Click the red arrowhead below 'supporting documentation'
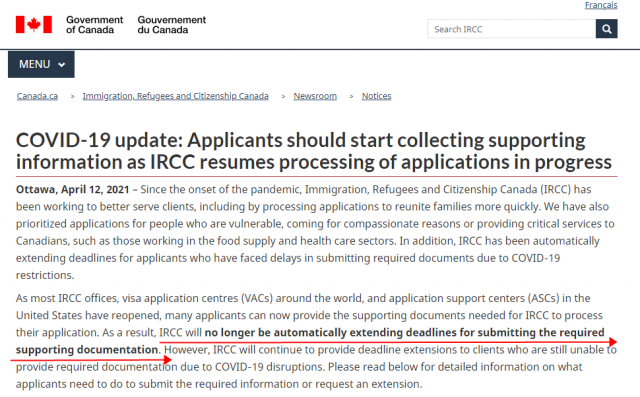 pyautogui.click(x=167, y=359)
